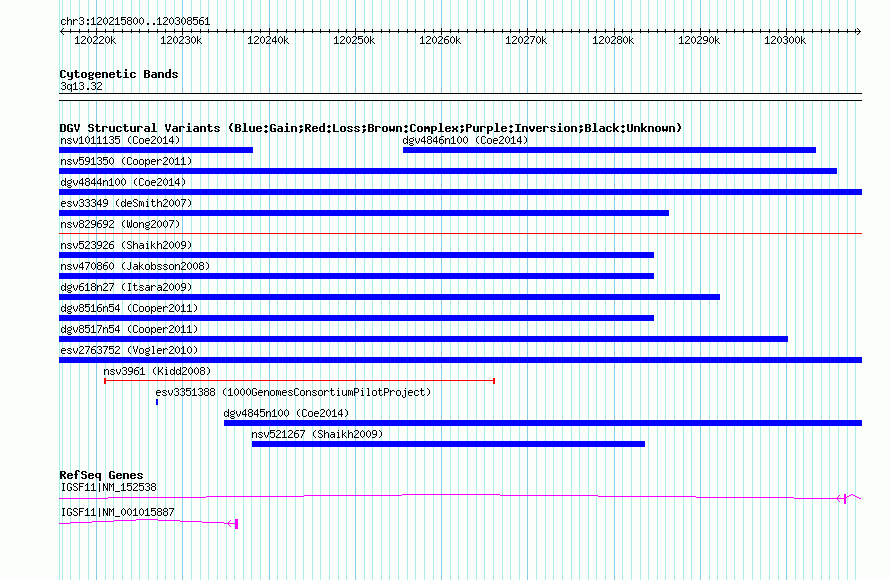Open the esv3351388 (1000GenomesConsortiumPilotProject) label
The image size is (890, 580).
pyautogui.click(x=293, y=392)
